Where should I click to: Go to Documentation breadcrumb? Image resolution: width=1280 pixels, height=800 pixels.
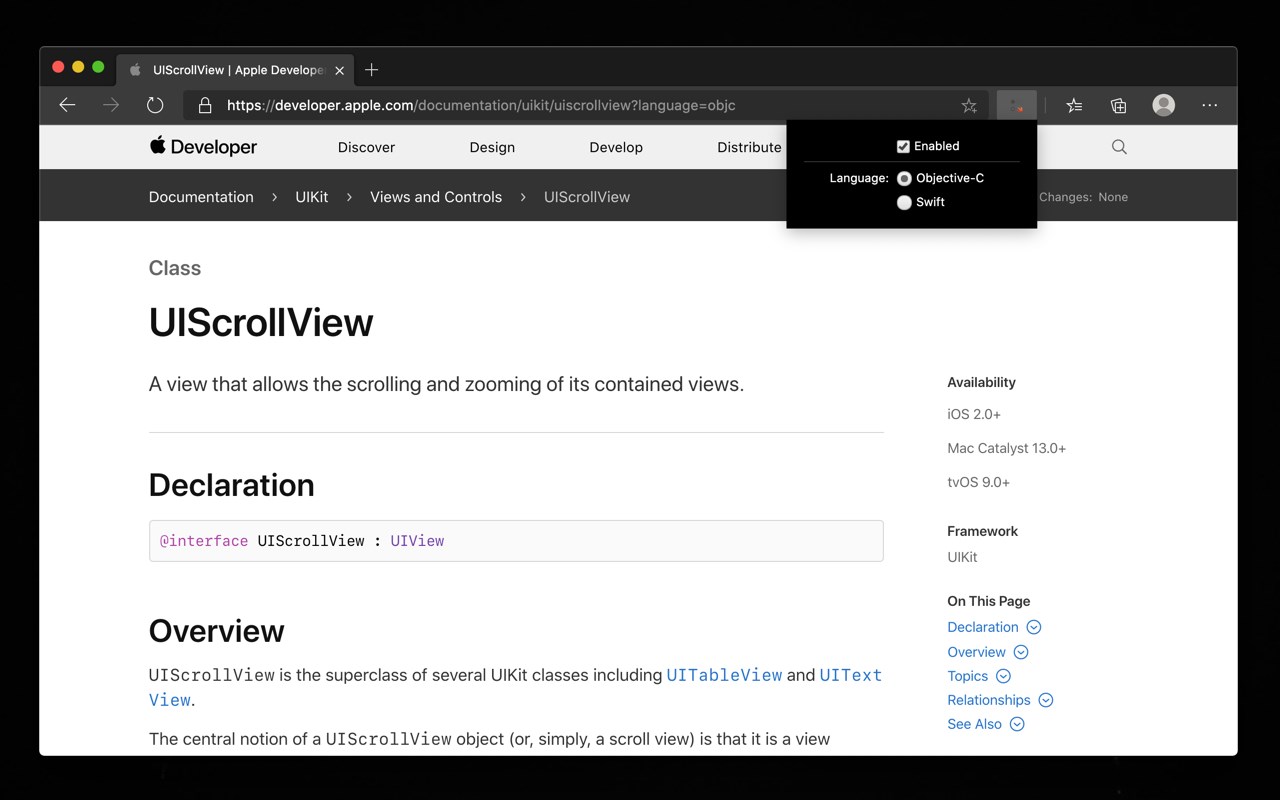201,197
